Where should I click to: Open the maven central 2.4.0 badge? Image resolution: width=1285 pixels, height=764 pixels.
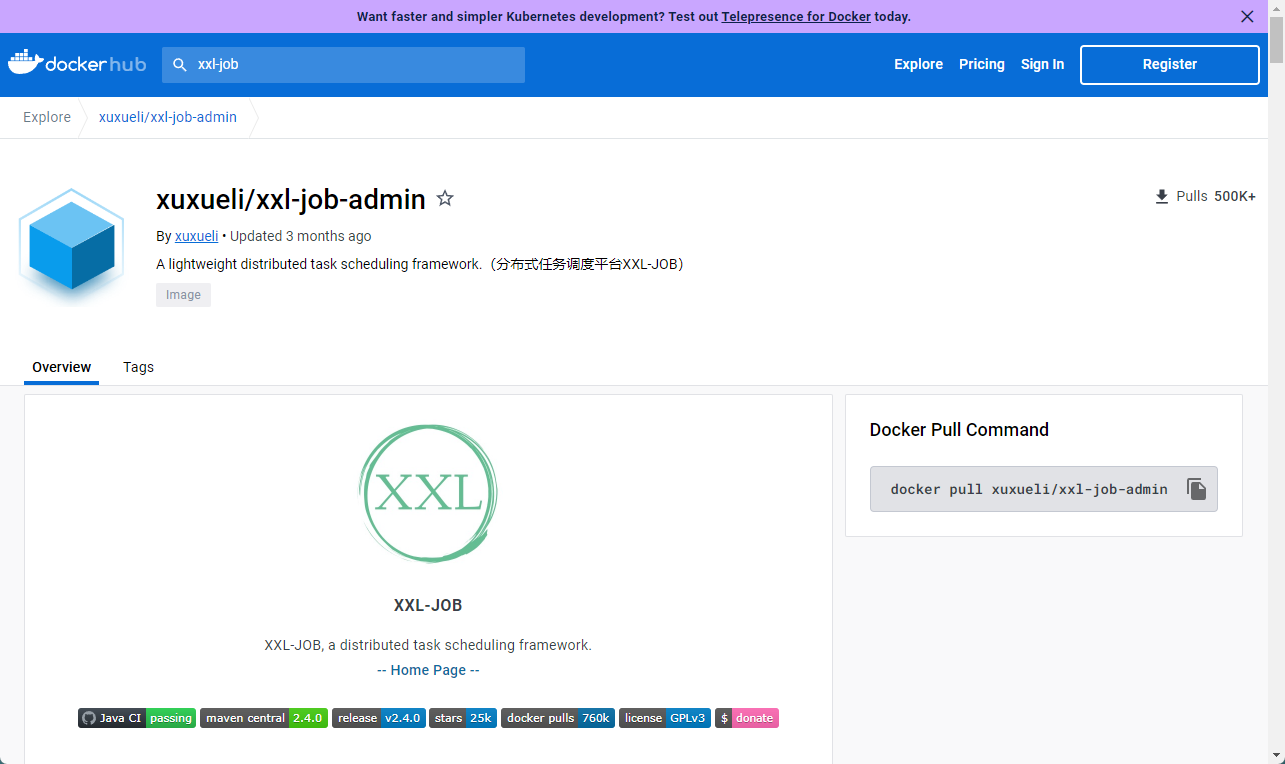coord(264,718)
